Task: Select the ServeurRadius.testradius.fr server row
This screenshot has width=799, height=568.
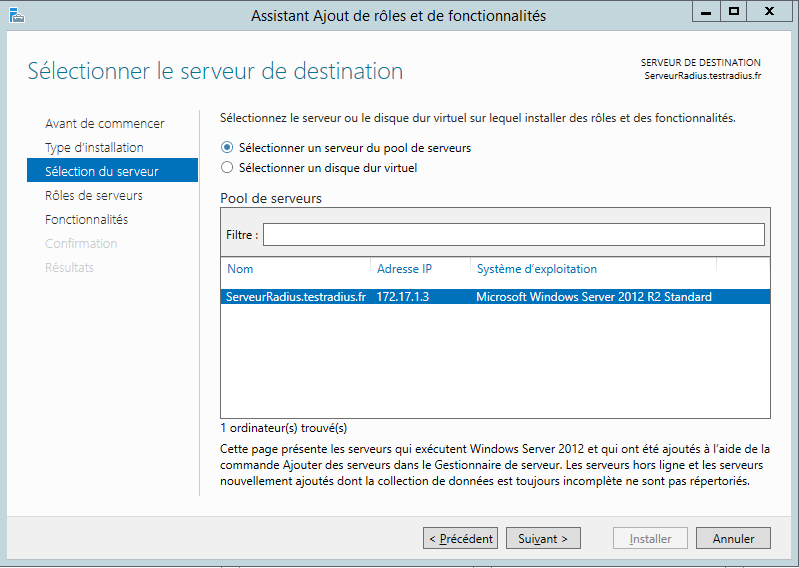Action: tap(494, 297)
